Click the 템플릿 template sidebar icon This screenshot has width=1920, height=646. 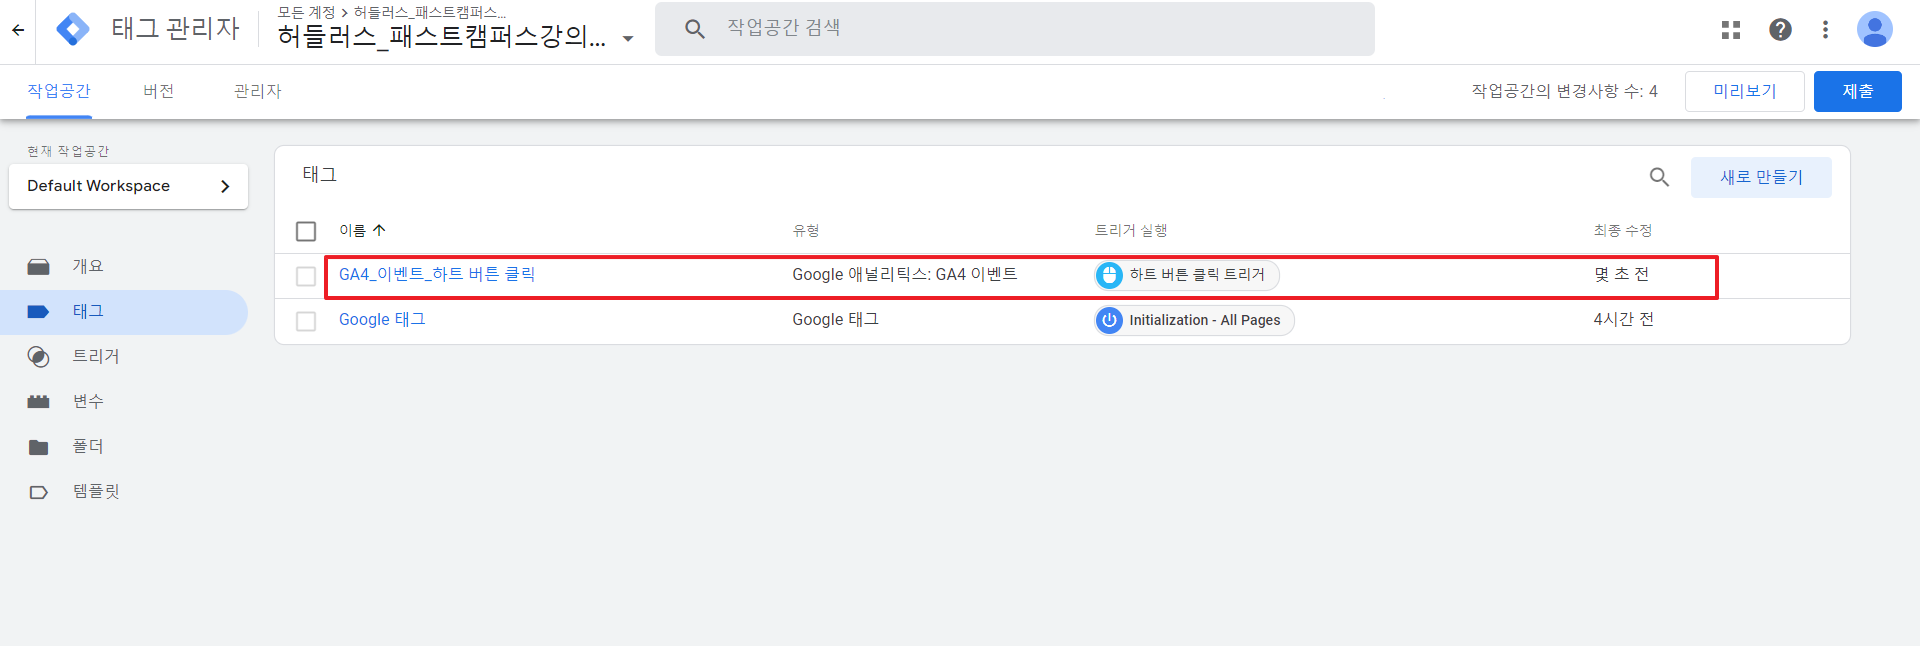coord(39,492)
